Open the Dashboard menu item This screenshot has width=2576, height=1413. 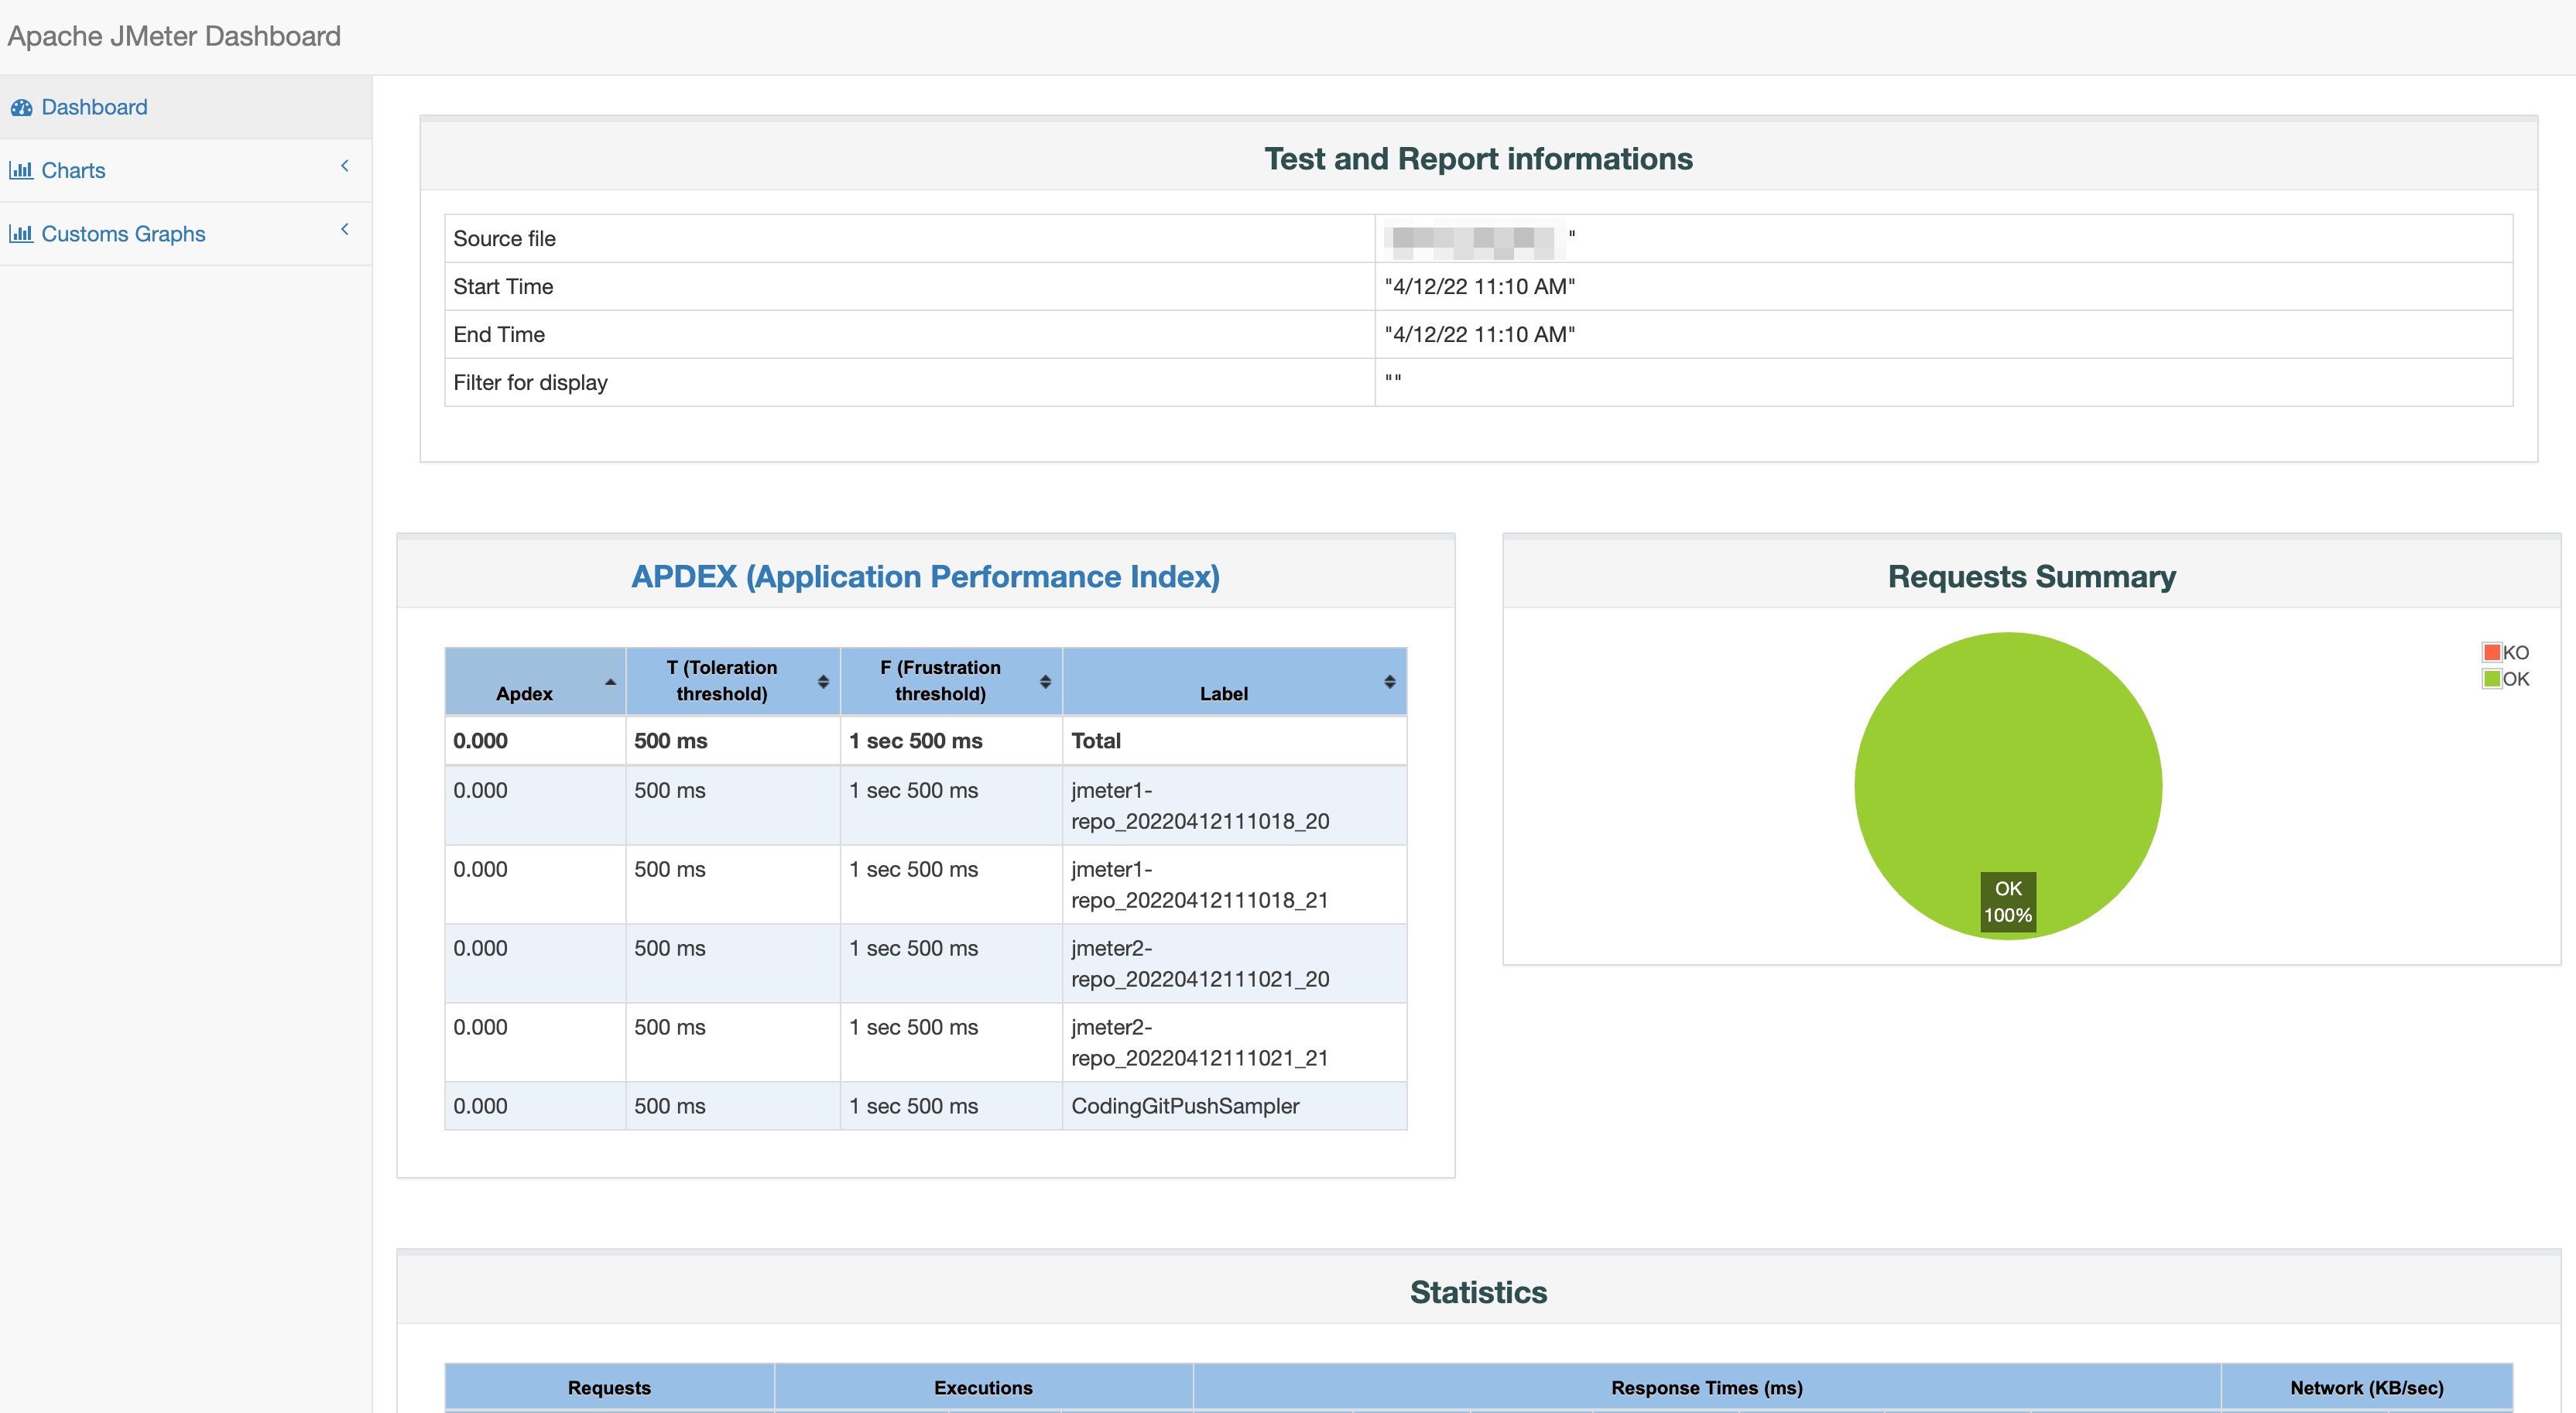click(94, 107)
